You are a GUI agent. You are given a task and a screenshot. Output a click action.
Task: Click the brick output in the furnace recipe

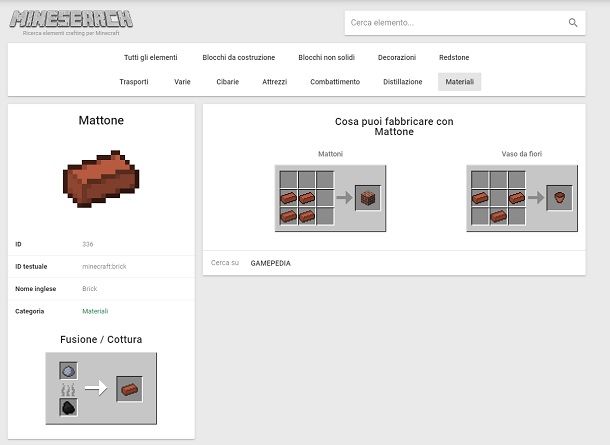pos(129,389)
